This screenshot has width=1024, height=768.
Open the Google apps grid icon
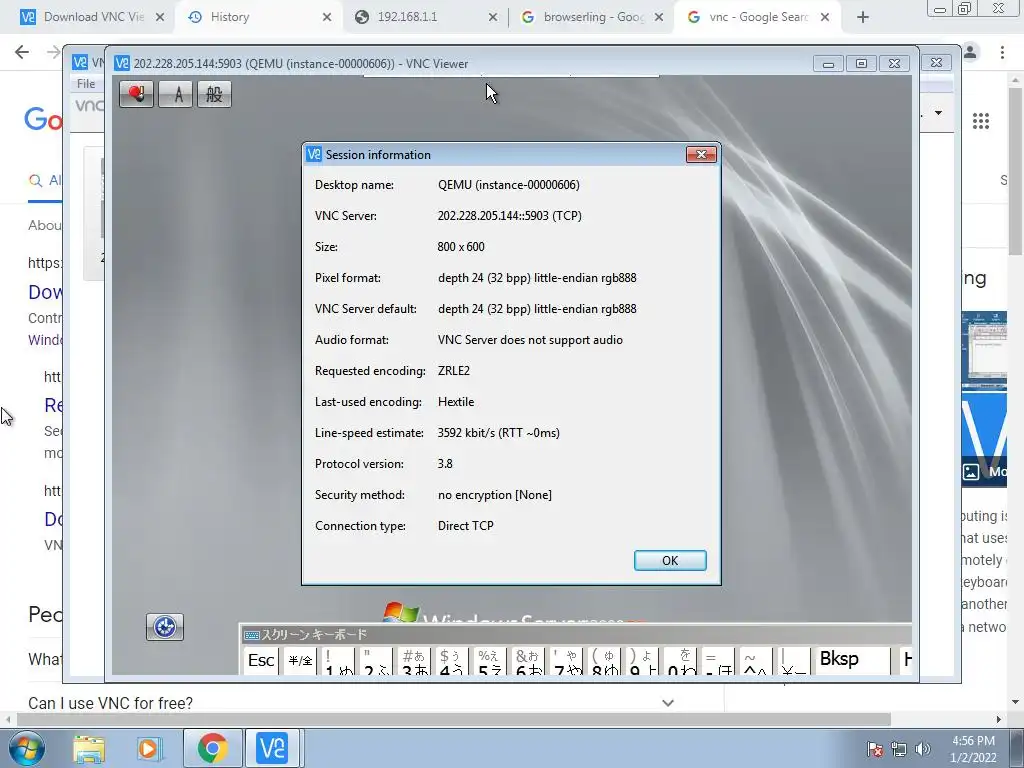click(x=980, y=121)
